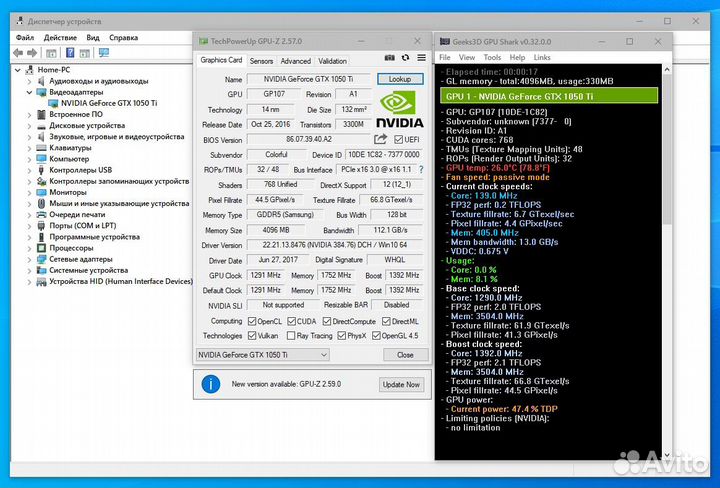Toggle the CUDA checkbox

[x=292, y=321]
